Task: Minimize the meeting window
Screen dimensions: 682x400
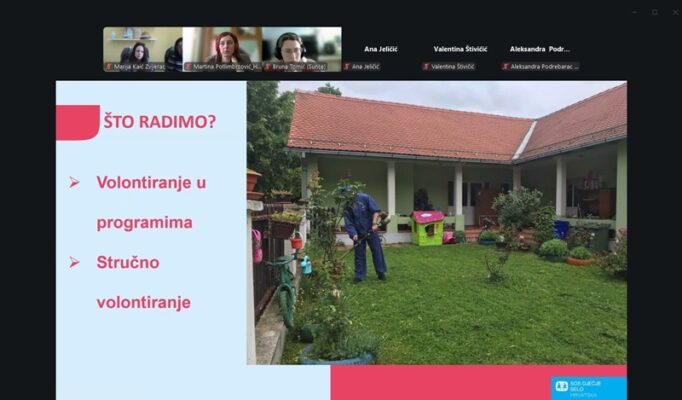Action: [634, 11]
